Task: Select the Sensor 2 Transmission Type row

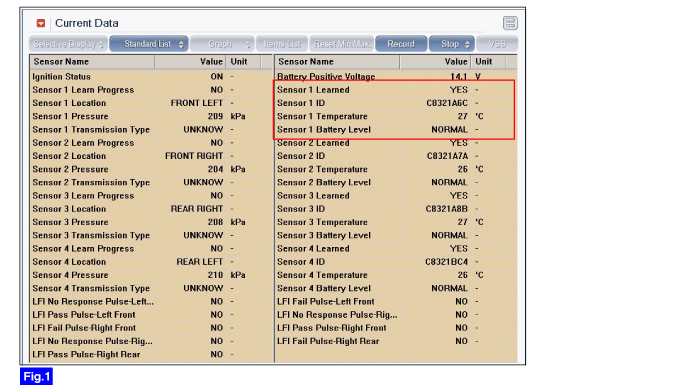Action: (151, 183)
